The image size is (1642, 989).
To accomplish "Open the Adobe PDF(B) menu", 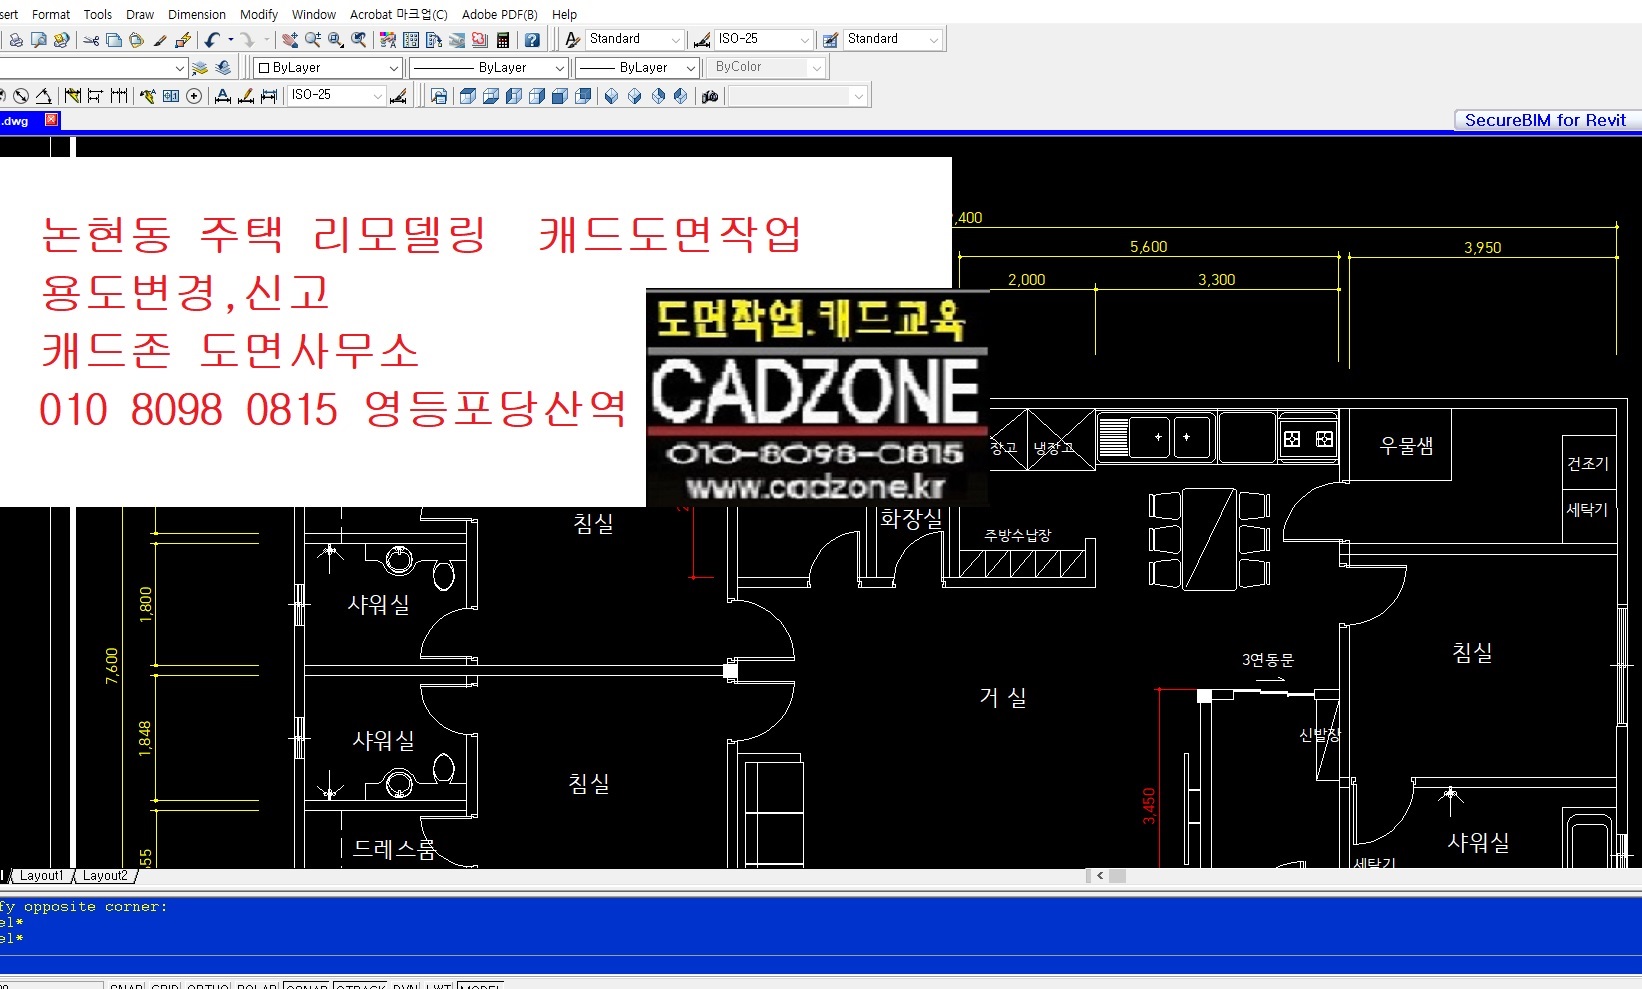I will [x=499, y=14].
